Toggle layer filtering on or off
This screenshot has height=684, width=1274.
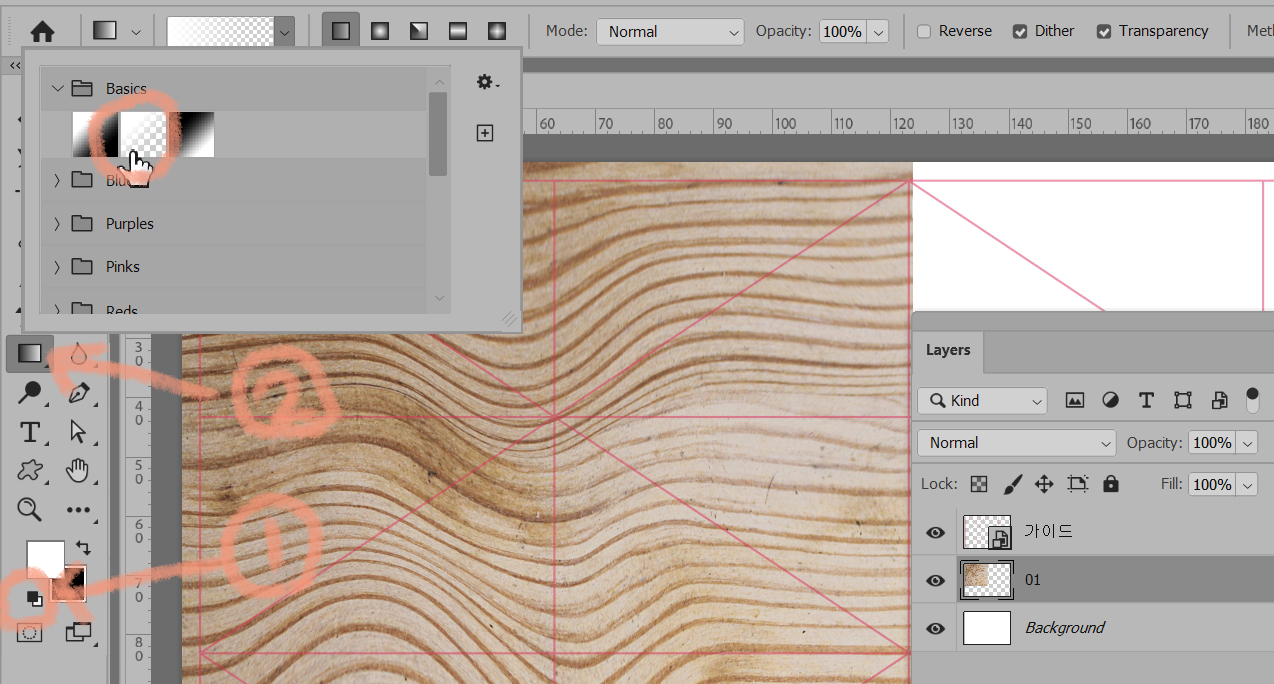pos(1252,400)
